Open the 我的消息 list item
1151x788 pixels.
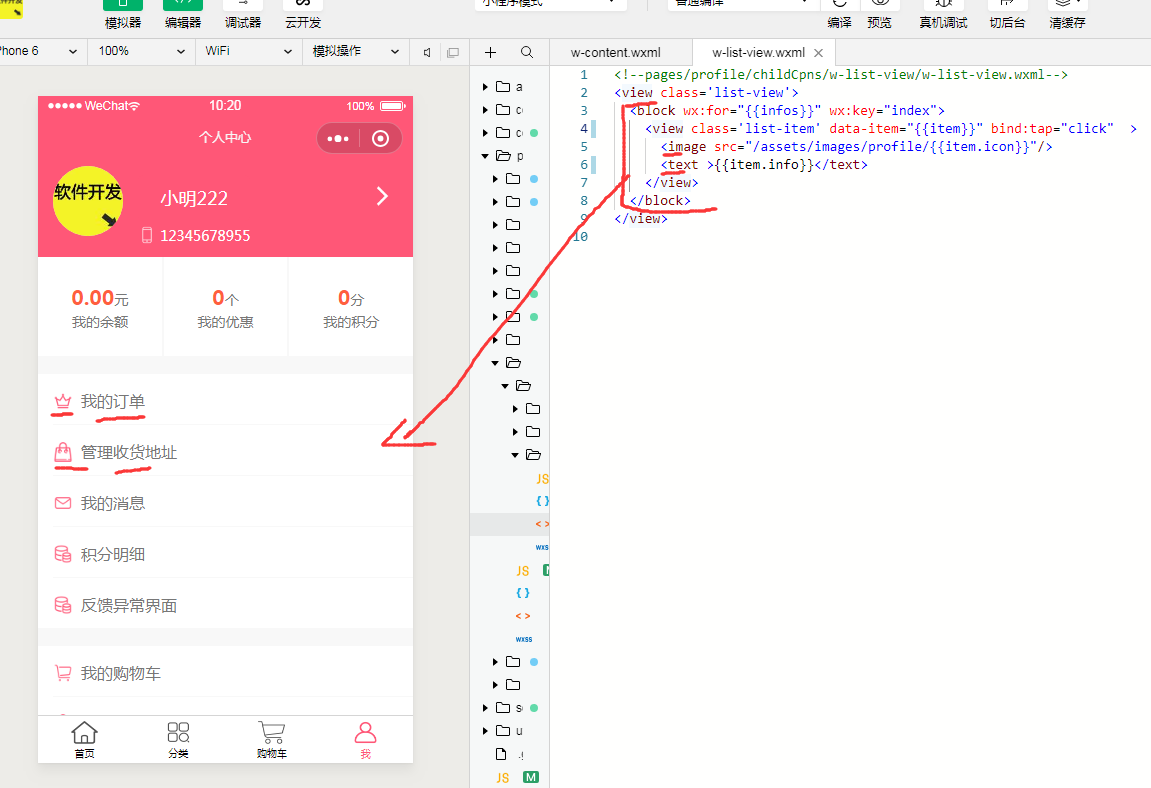[225, 503]
